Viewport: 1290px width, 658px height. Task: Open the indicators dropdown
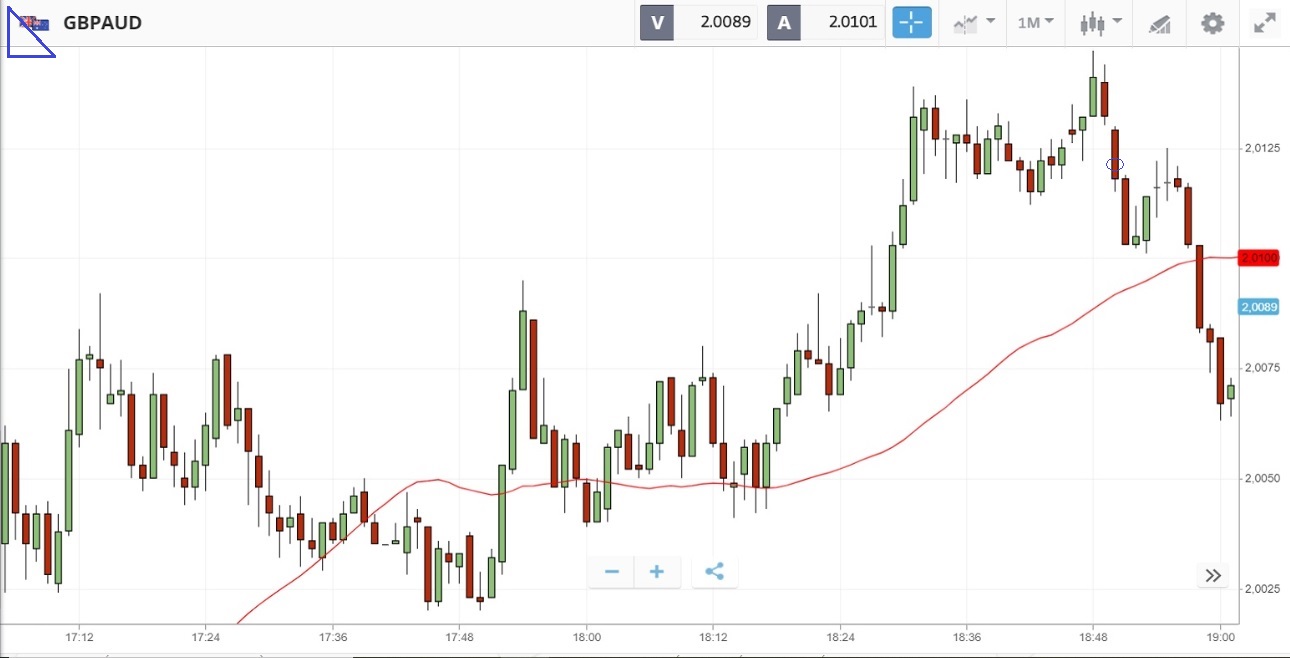(x=974, y=22)
